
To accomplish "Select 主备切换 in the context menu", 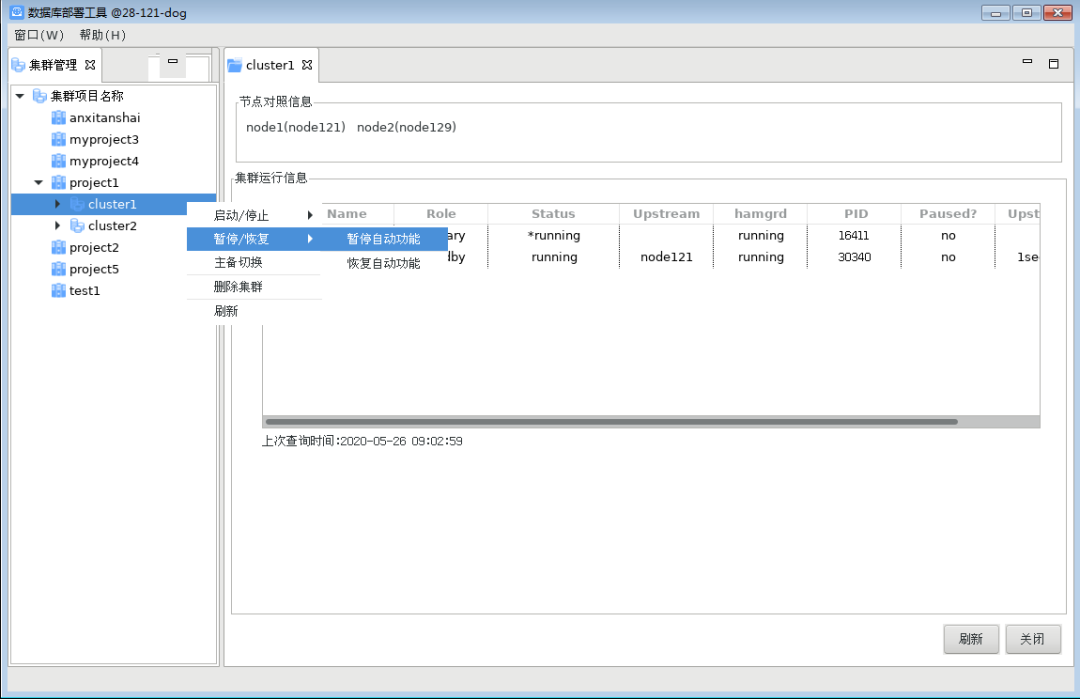I will pyautogui.click(x=238, y=262).
